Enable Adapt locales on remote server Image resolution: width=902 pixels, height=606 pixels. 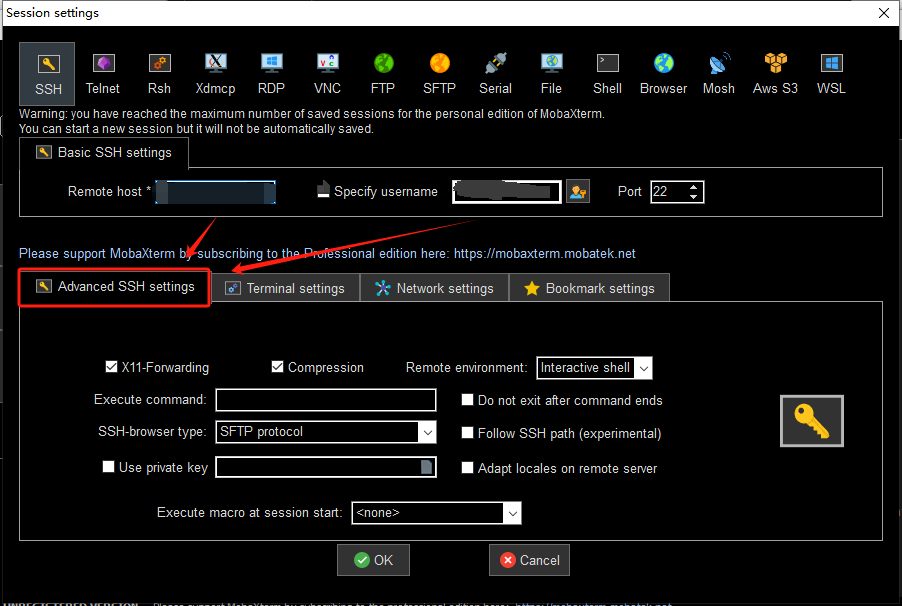(x=467, y=468)
